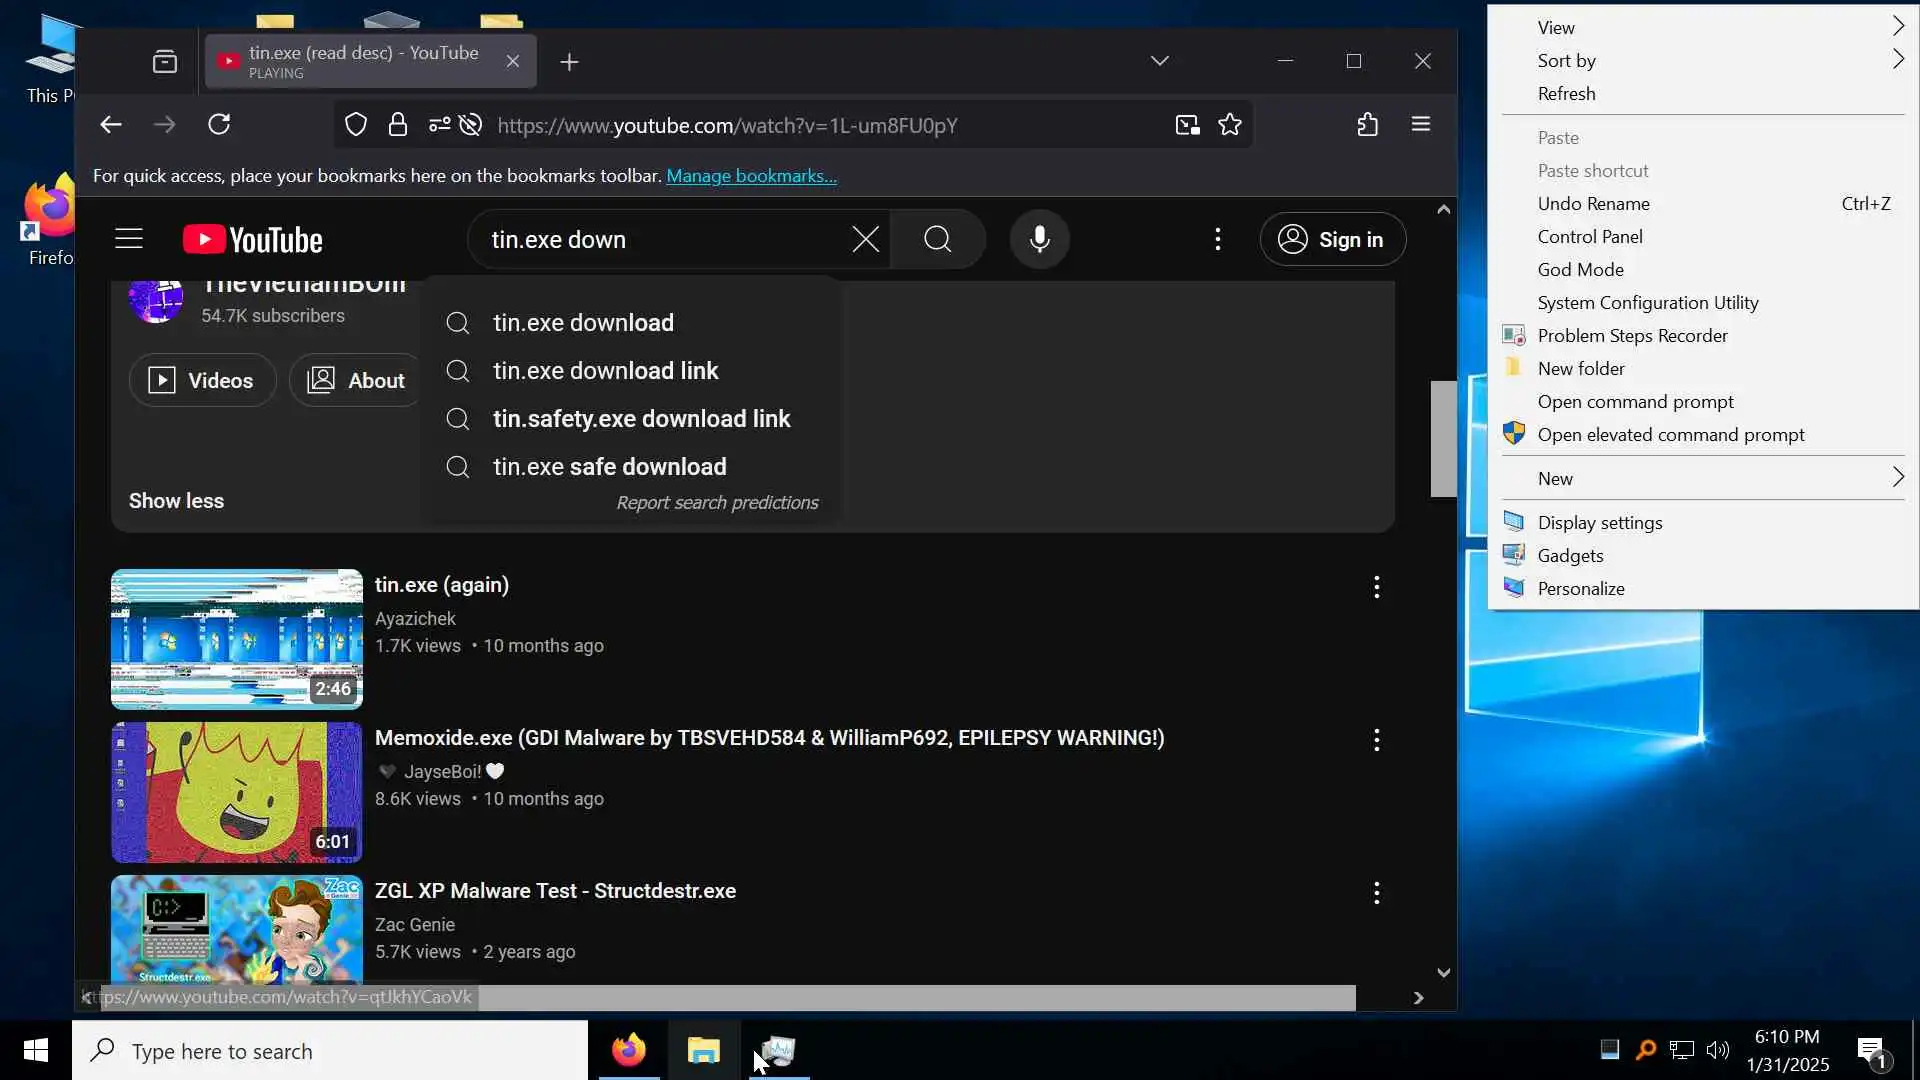Open Firefox extensions puzzle icon
Viewport: 1920px width, 1080px height.
pyautogui.click(x=1367, y=124)
